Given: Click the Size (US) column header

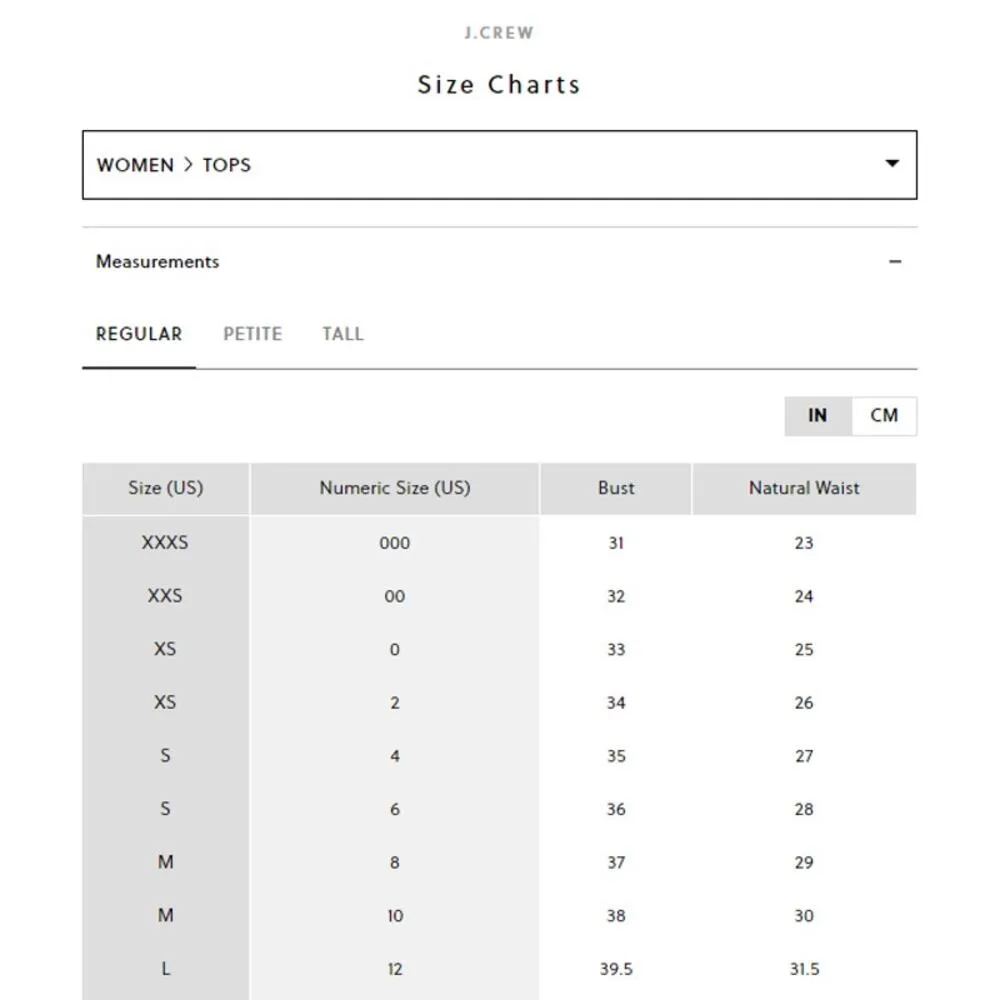Looking at the screenshot, I should click(x=166, y=489).
